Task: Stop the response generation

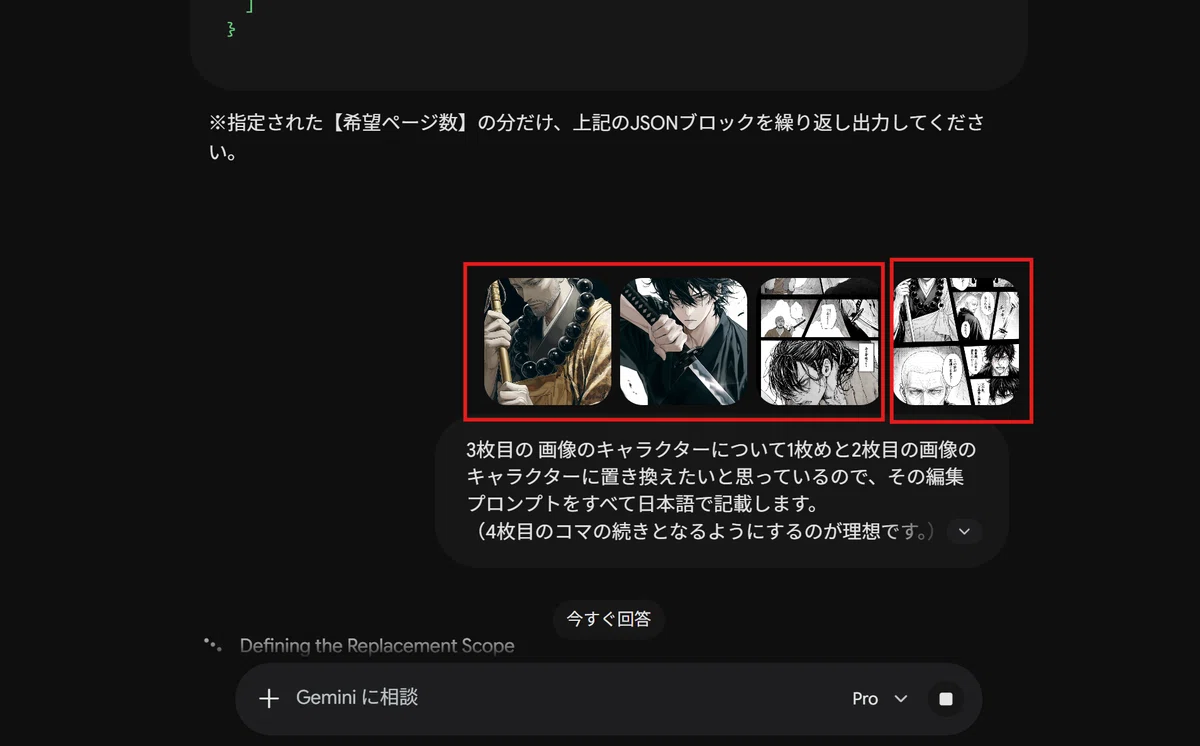Action: click(x=945, y=699)
